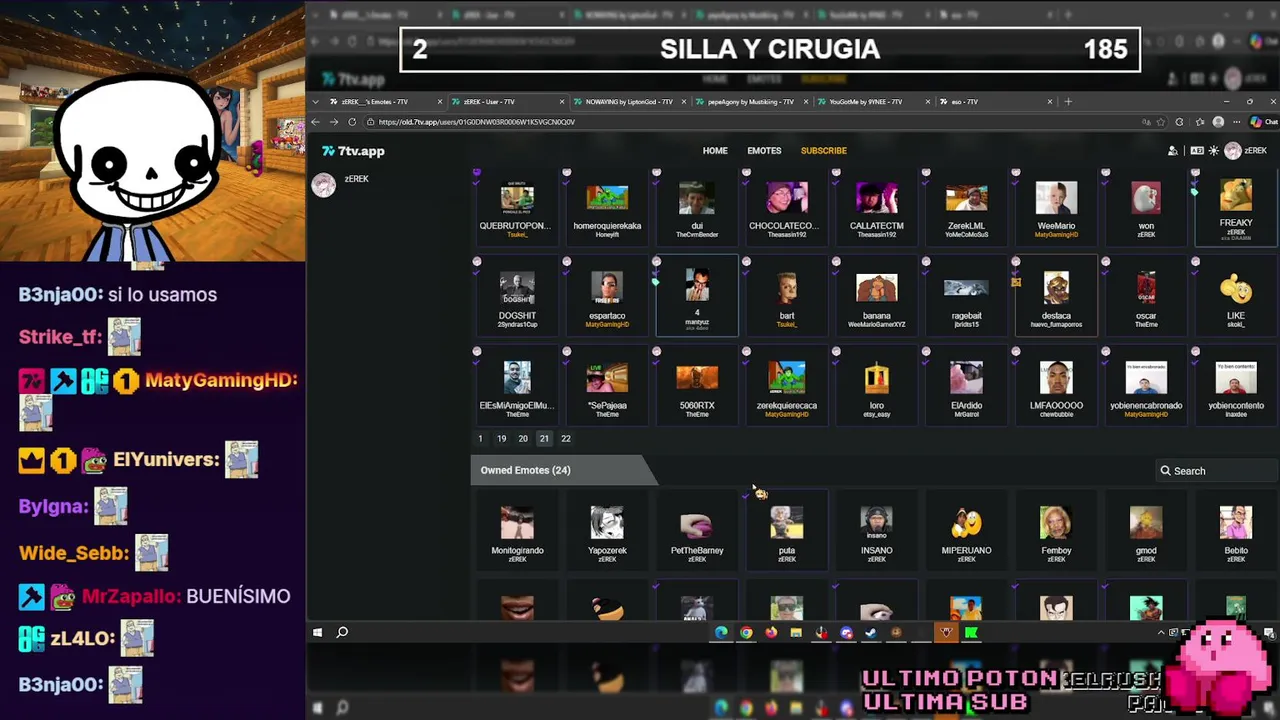Open the INSANO owned emote

point(877,530)
